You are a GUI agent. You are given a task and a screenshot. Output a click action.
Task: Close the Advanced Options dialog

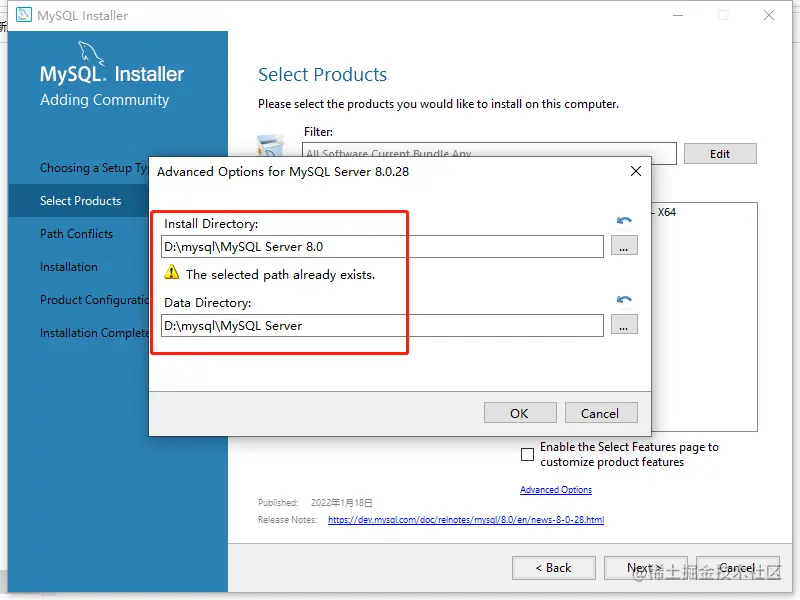click(636, 171)
